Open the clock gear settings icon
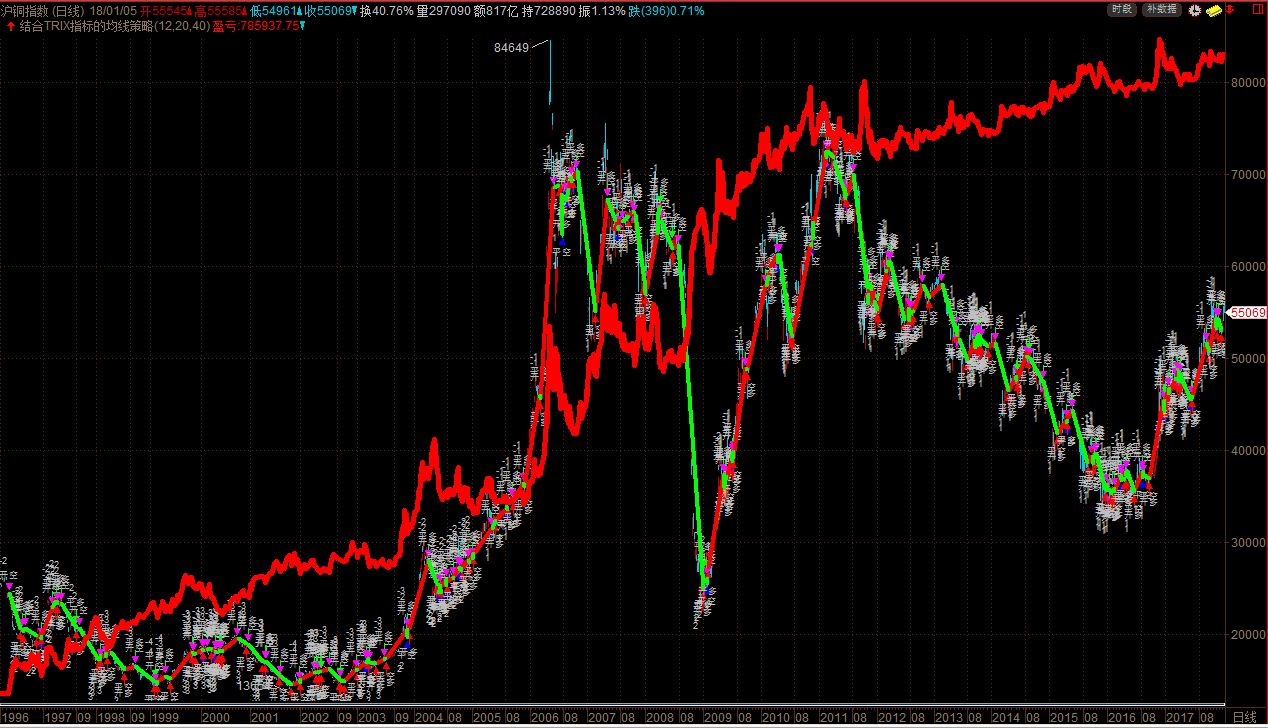Screen dimensions: 1268x728 click(x=1193, y=10)
